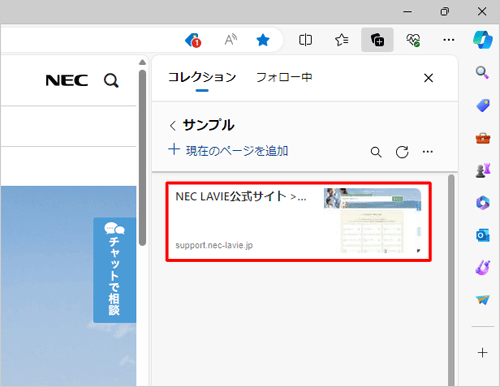Click the サンプル collection title
Image resolution: width=500 pixels, height=387 pixels.
pyautogui.click(x=208, y=125)
